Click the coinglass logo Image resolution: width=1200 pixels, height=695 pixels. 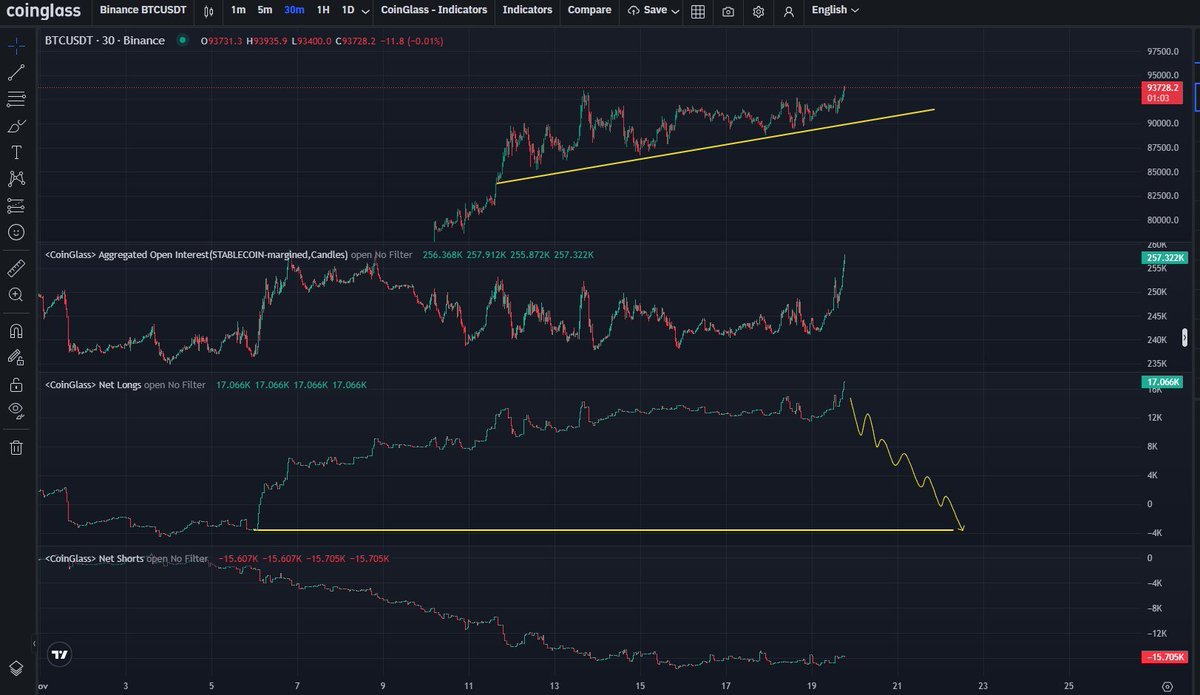click(43, 10)
